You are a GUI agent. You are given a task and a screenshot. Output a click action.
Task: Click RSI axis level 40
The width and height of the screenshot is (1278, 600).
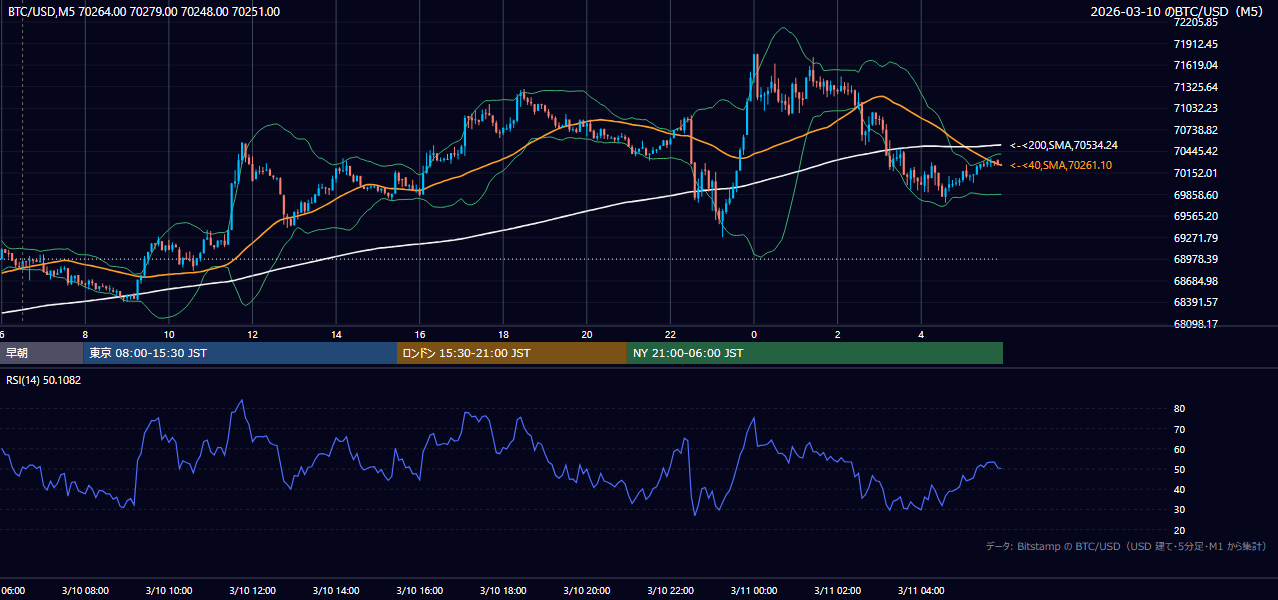[1180, 489]
